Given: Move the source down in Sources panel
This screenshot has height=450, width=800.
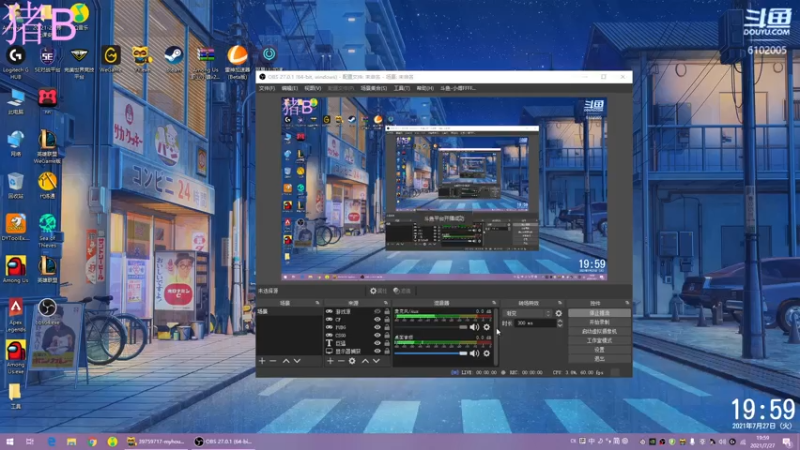Looking at the screenshot, I should point(377,361).
